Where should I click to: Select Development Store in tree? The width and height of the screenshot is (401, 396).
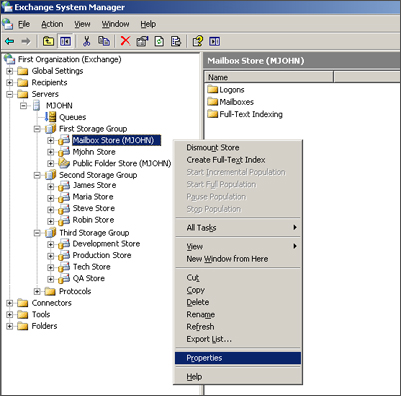tap(106, 244)
